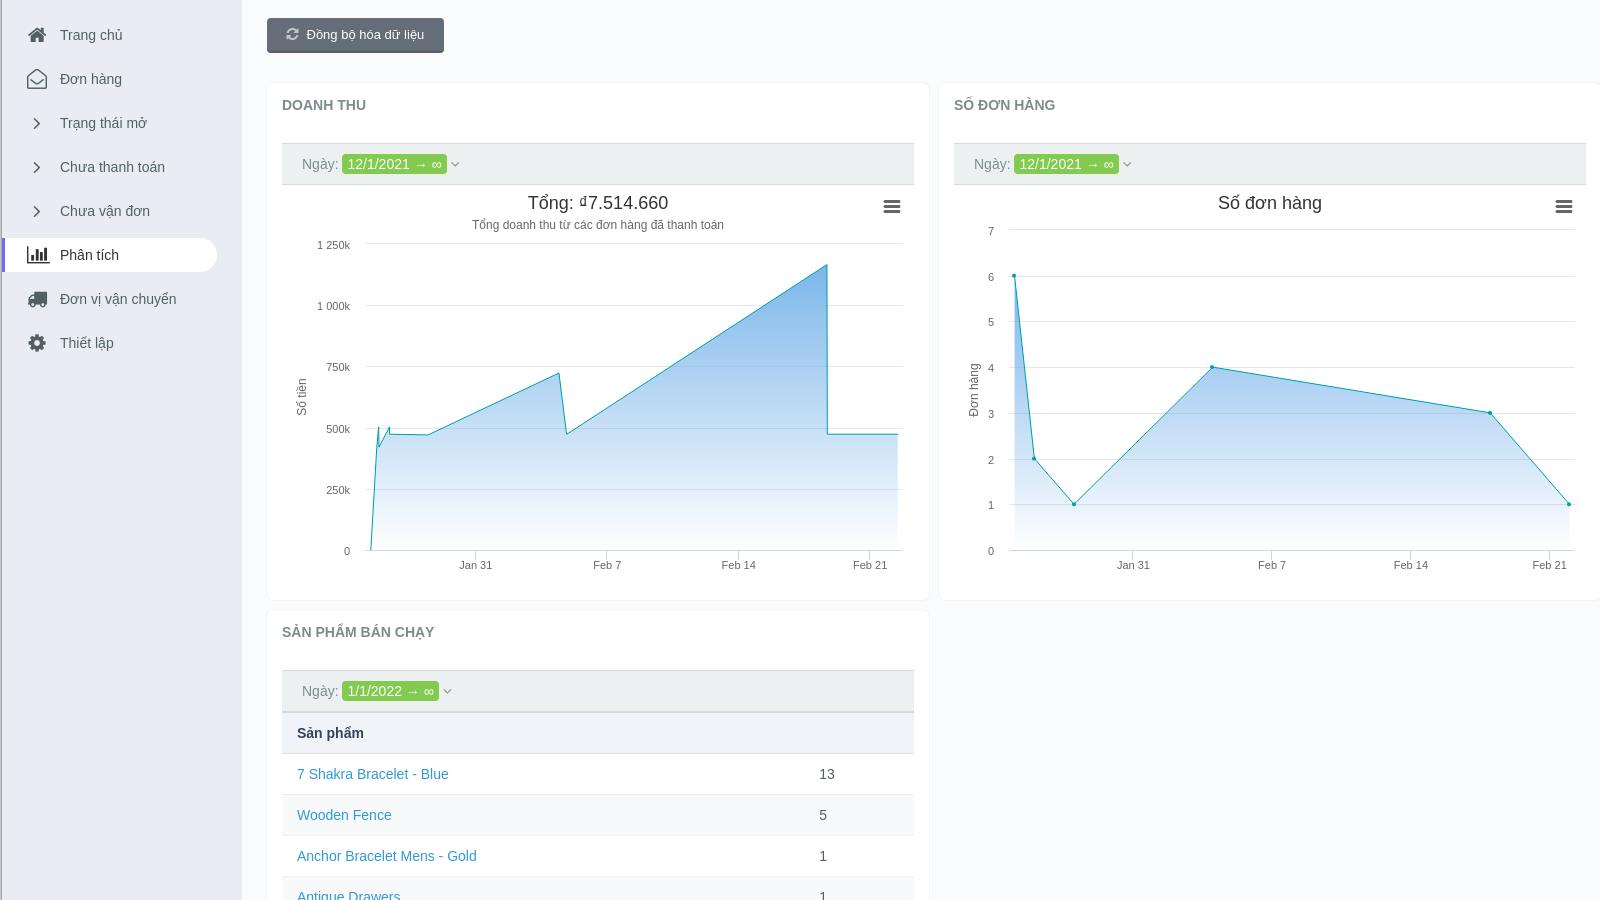
Task: Click the envelope icon beside Đơn hàng
Action: (x=37, y=79)
